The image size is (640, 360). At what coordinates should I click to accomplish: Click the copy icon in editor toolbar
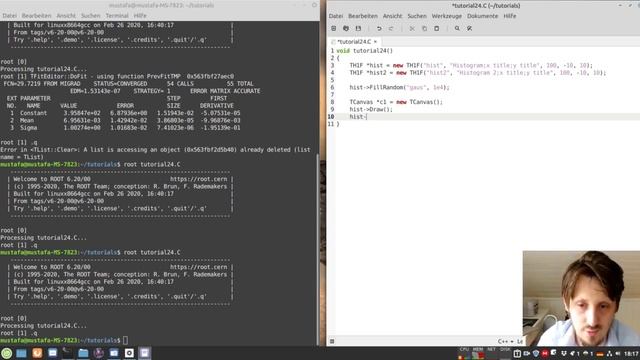(424, 29)
